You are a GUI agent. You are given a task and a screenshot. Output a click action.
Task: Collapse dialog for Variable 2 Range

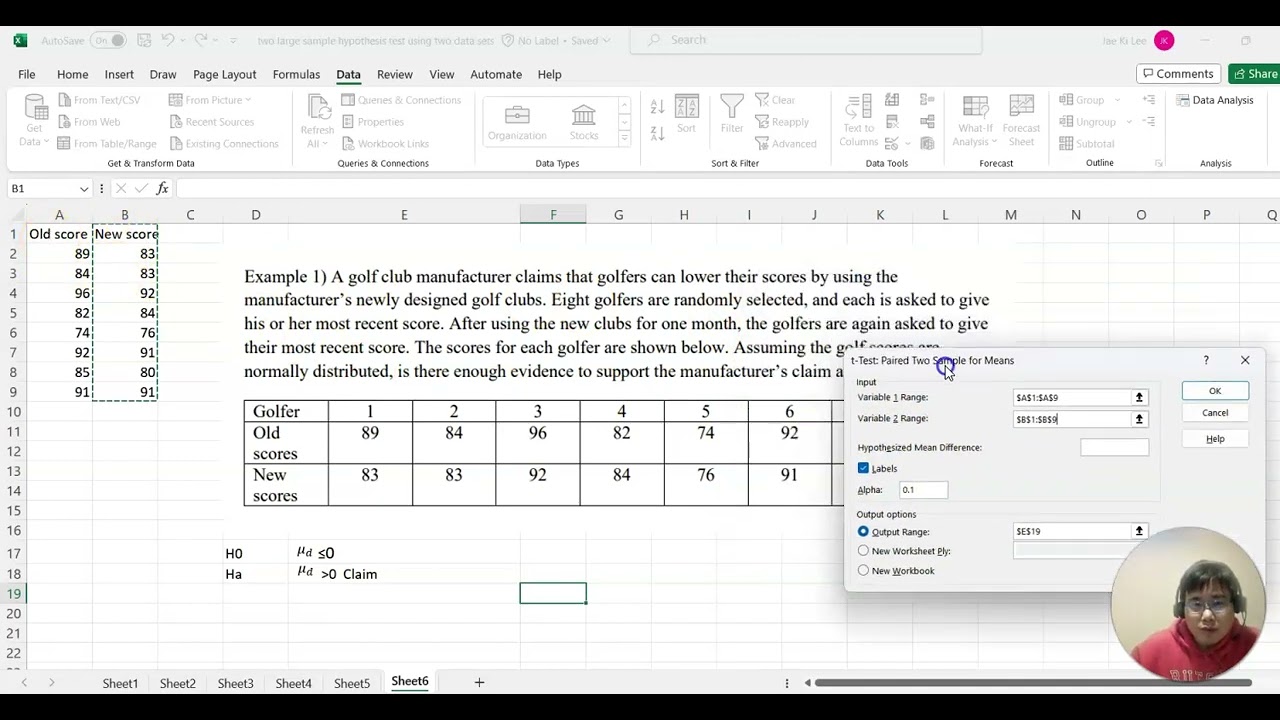point(1138,419)
